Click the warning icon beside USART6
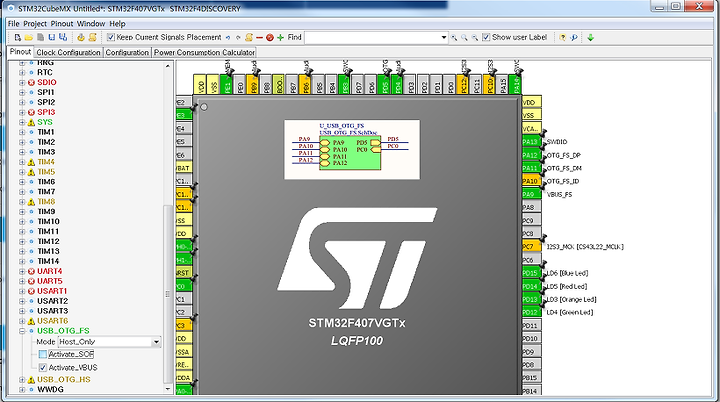720x402 pixels. (31, 321)
